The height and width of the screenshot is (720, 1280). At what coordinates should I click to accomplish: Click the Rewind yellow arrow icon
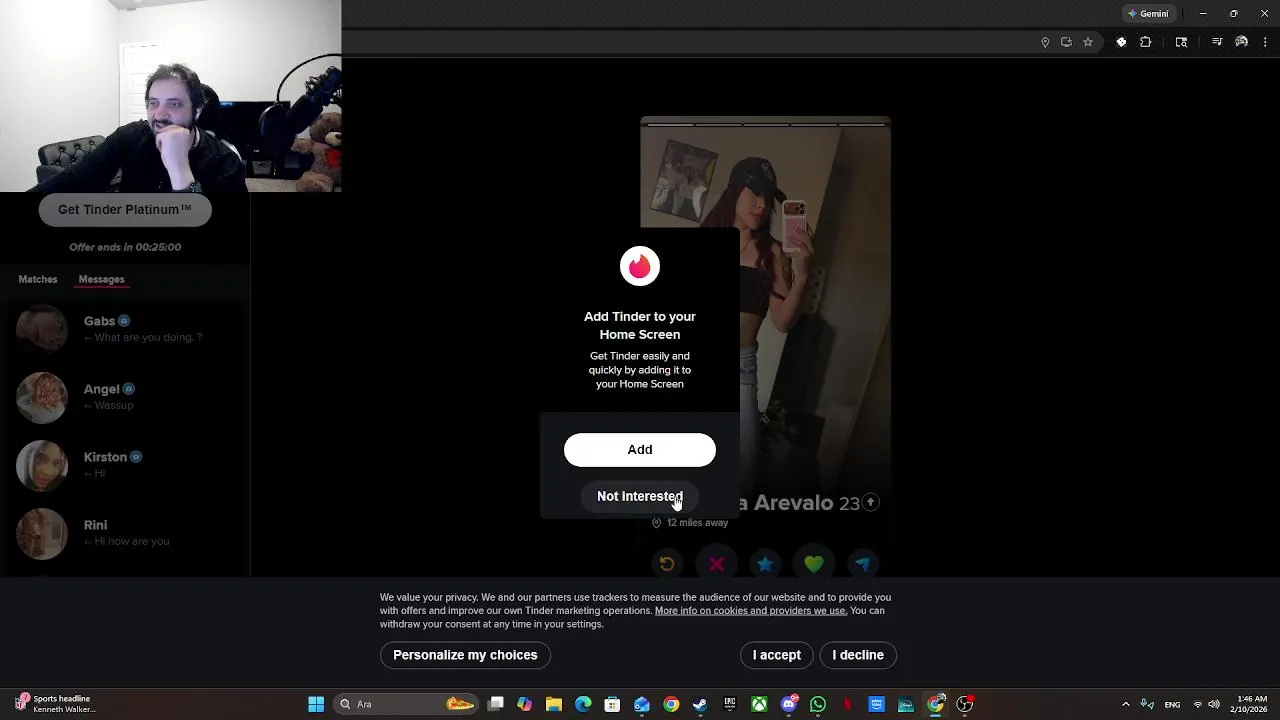[x=667, y=564]
